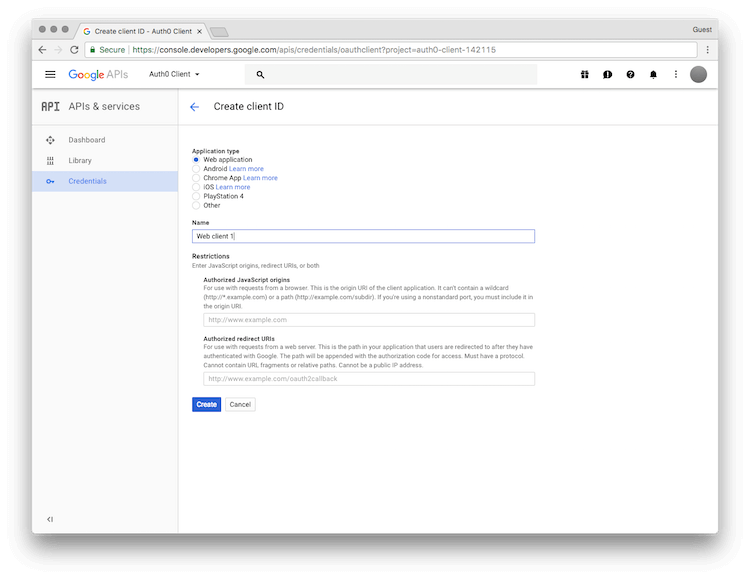Click the Restrictions label
This screenshot has width=750, height=579.
click(210, 256)
